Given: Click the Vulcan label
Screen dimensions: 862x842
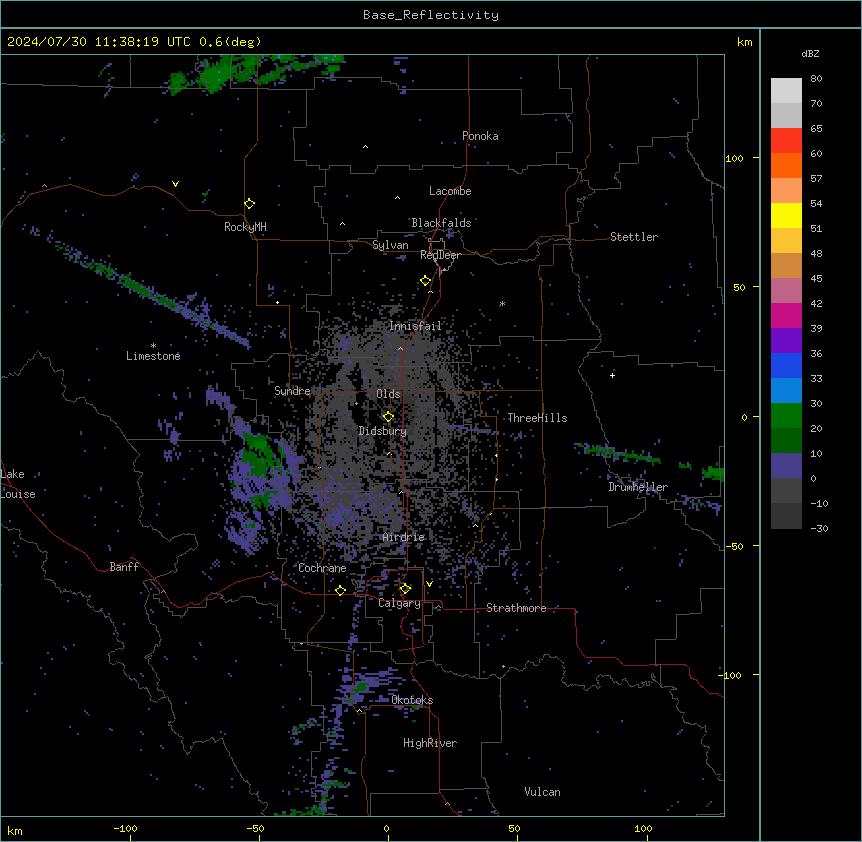Looking at the screenshot, I should (543, 792).
